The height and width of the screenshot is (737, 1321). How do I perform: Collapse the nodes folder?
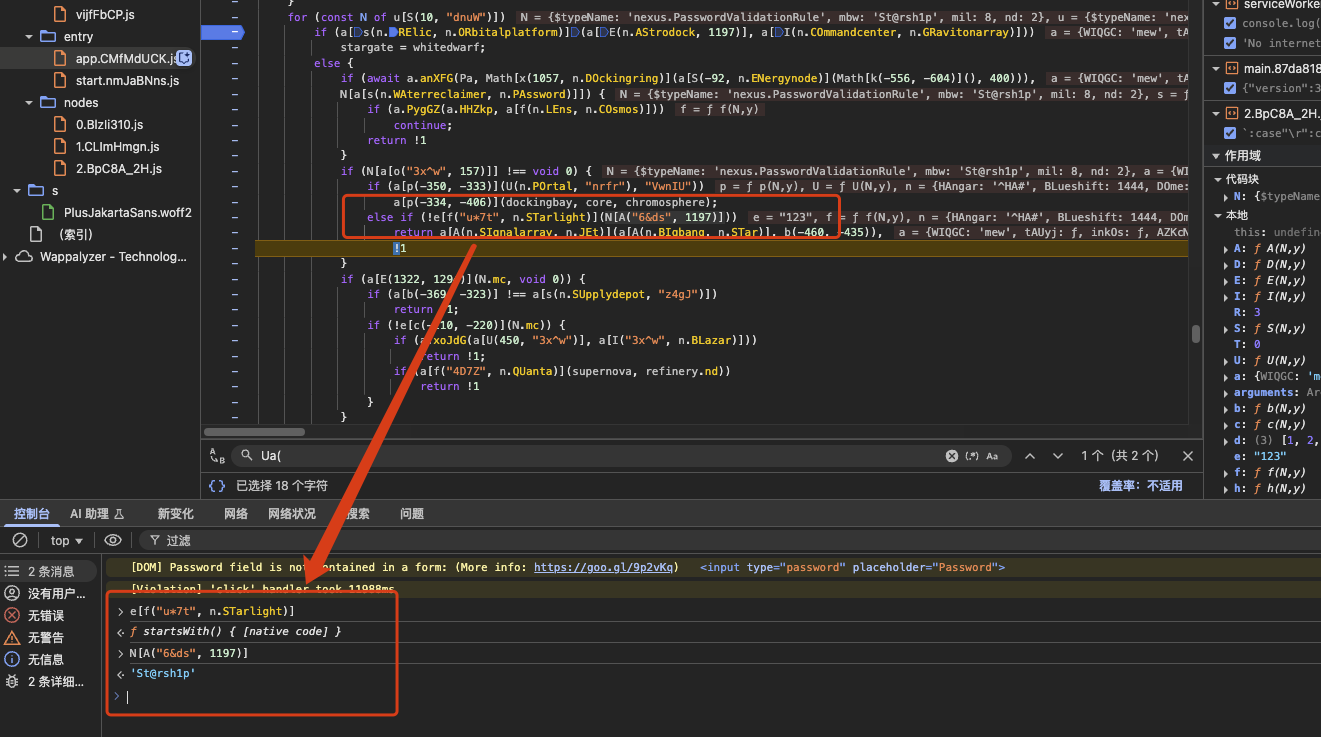click(x=29, y=103)
